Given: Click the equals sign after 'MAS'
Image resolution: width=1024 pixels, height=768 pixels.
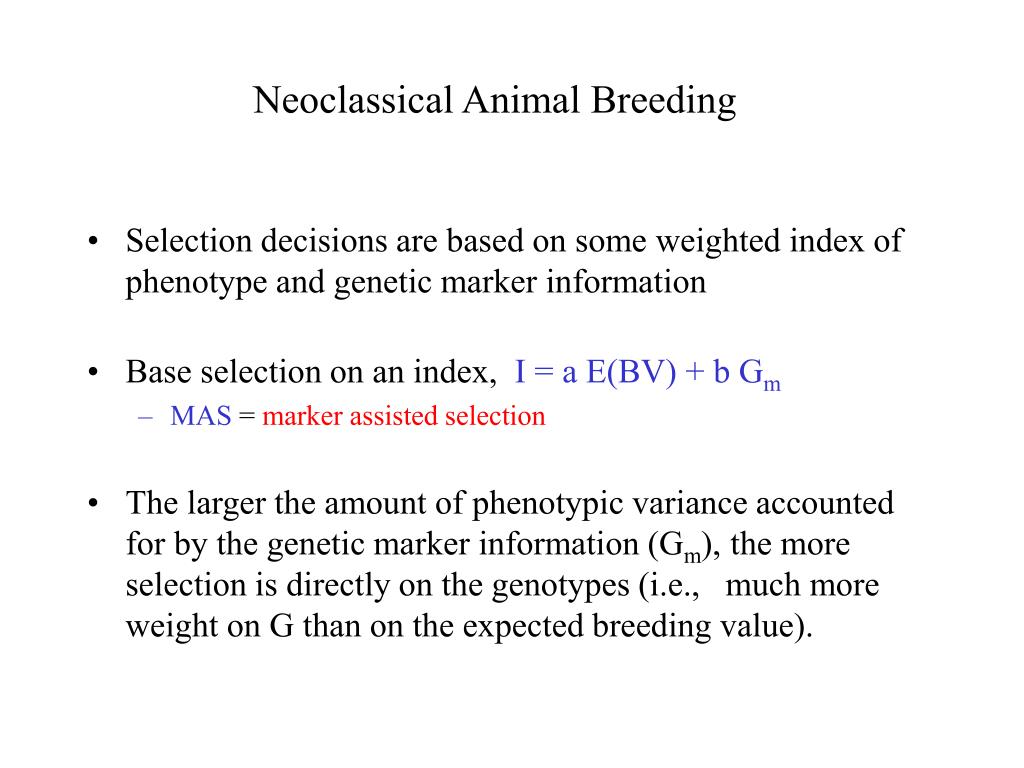Looking at the screenshot, I should click(247, 417).
